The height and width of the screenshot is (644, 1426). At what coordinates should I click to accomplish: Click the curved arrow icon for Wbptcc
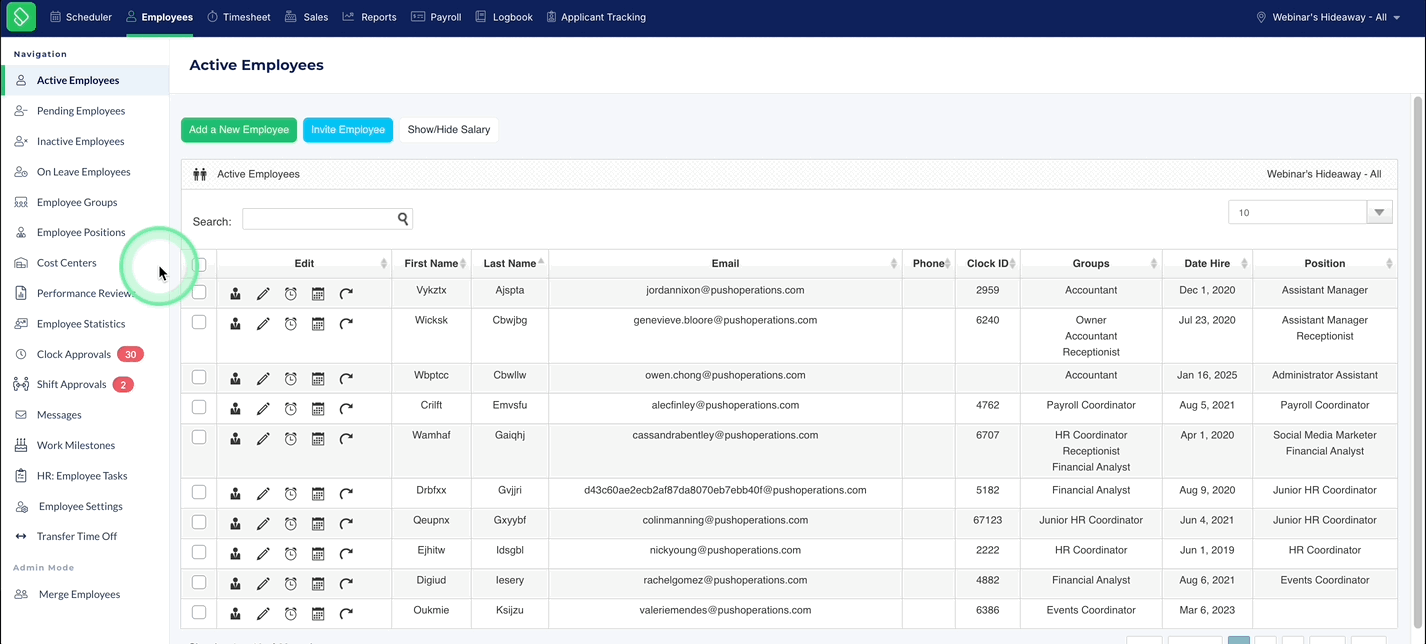pyautogui.click(x=346, y=379)
